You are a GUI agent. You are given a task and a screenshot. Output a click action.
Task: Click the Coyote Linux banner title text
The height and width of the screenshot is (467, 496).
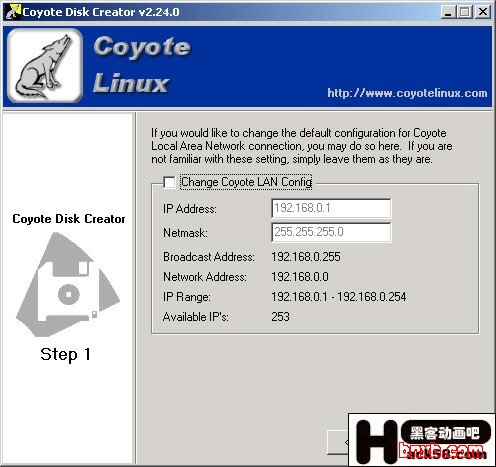pos(142,64)
